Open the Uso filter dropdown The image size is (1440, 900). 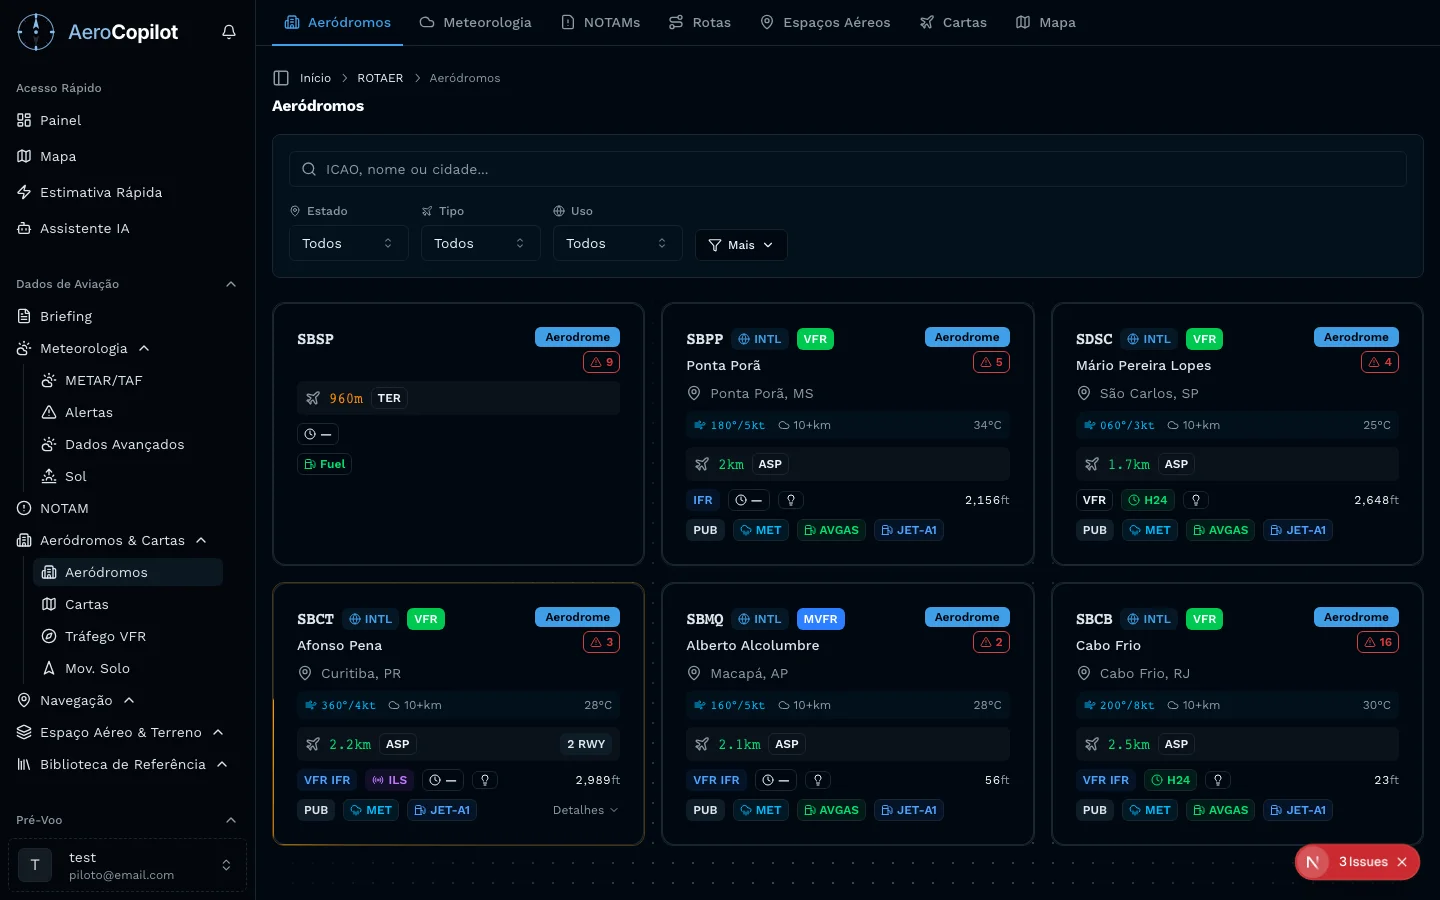coord(617,243)
